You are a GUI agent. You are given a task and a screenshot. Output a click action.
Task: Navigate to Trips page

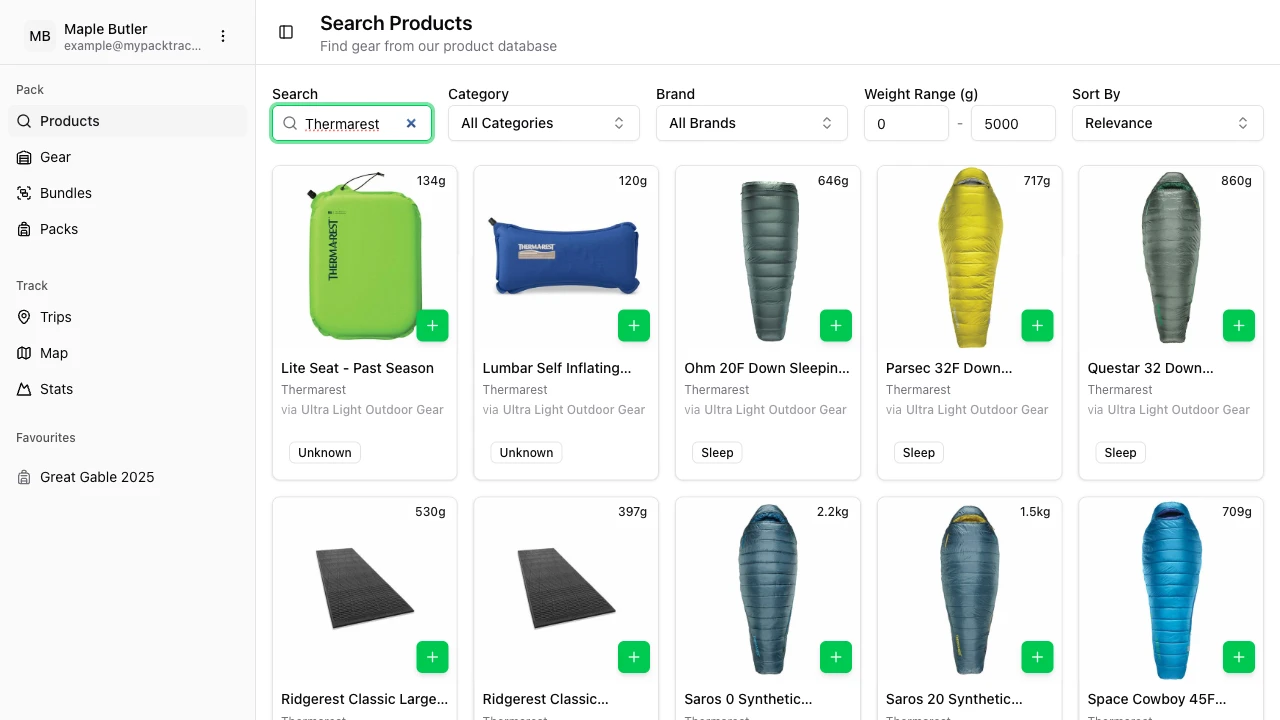click(56, 317)
